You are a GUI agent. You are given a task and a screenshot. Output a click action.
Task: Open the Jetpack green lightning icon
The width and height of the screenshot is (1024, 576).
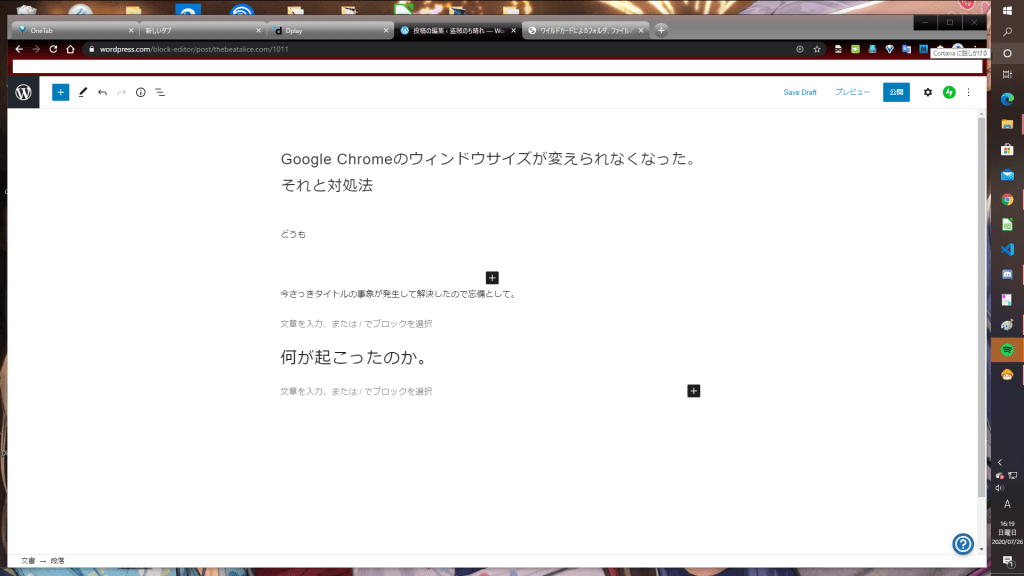[x=949, y=92]
